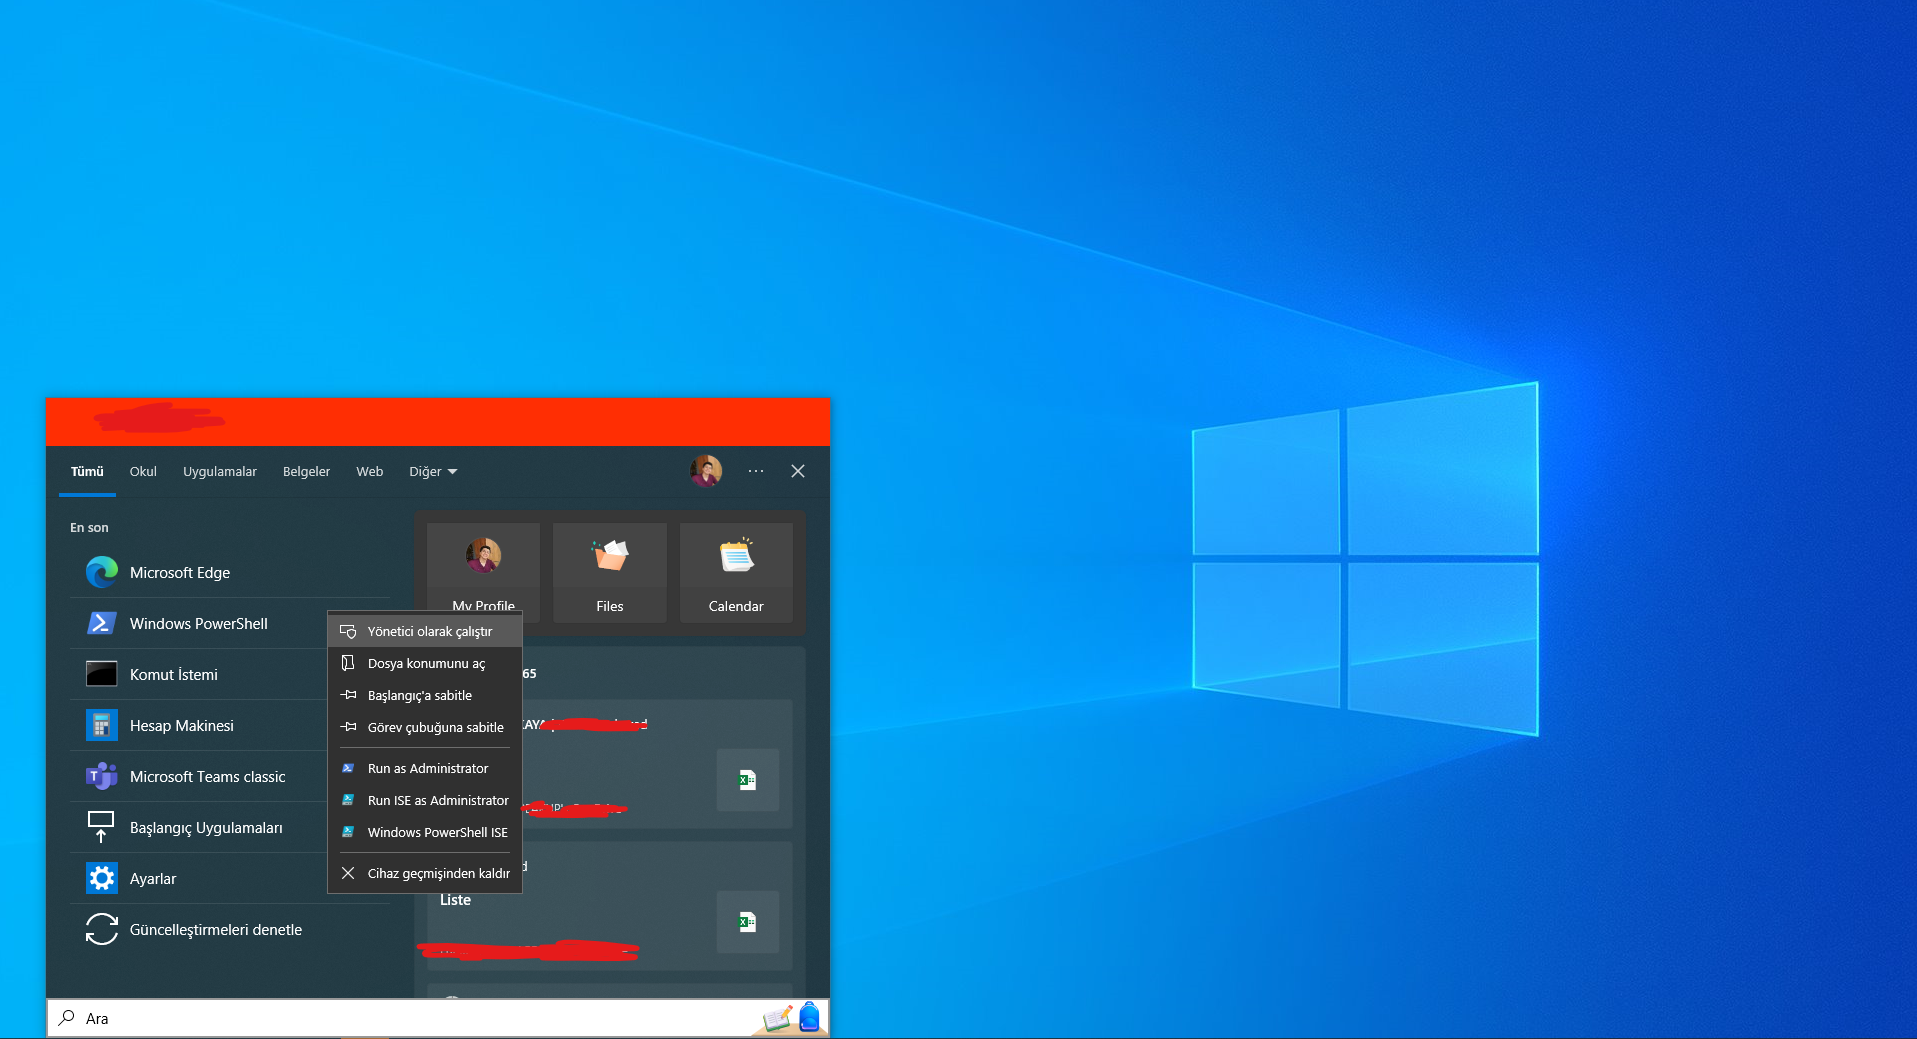Image resolution: width=1917 pixels, height=1039 pixels.
Task: Click Güncelleştirmeleri denetle update check
Action: pyautogui.click(x=215, y=930)
